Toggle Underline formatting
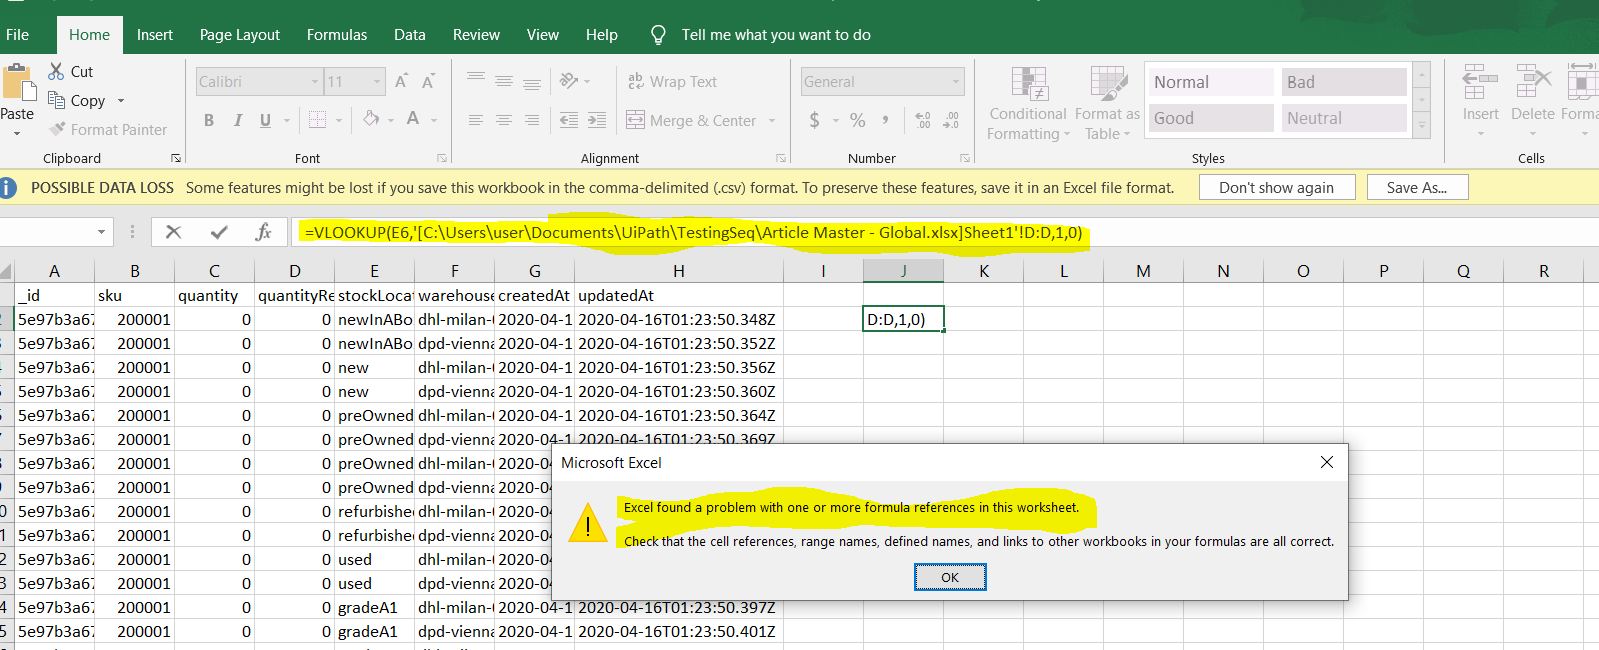 pyautogui.click(x=265, y=120)
